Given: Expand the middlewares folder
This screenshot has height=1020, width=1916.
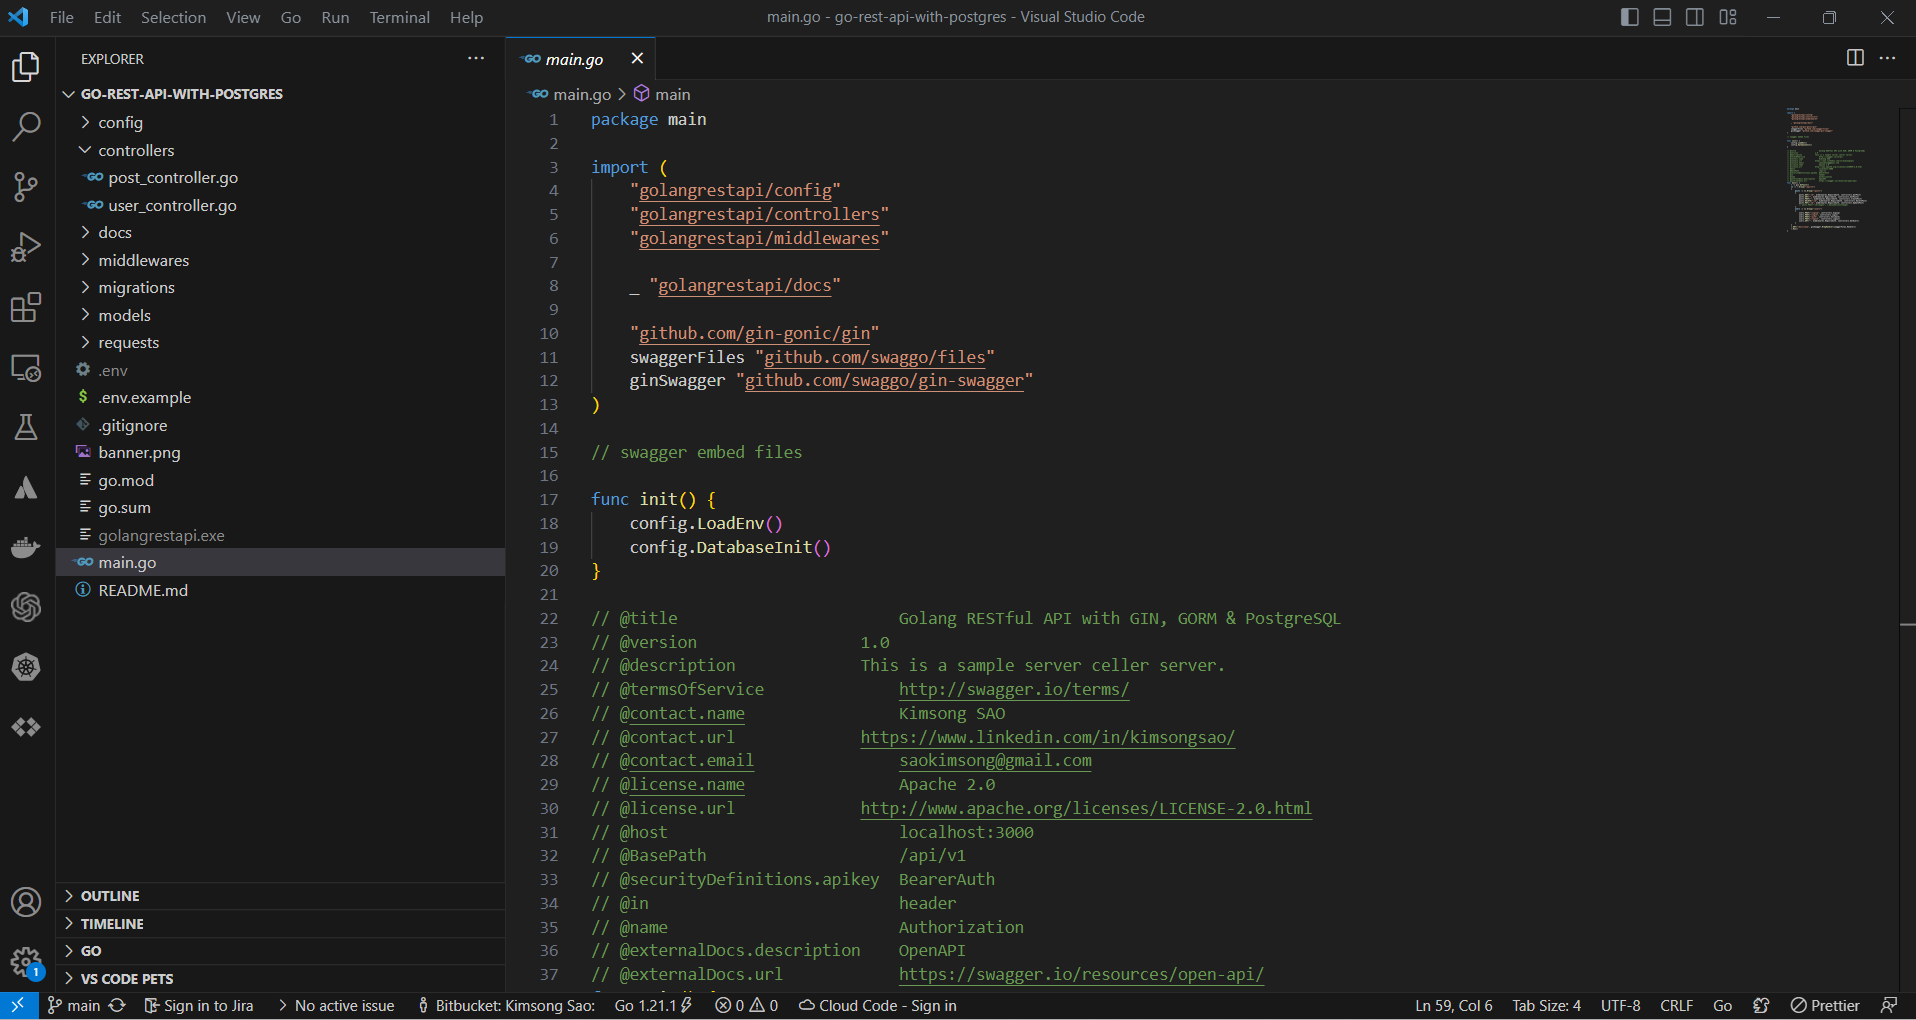Looking at the screenshot, I should tap(280, 260).
